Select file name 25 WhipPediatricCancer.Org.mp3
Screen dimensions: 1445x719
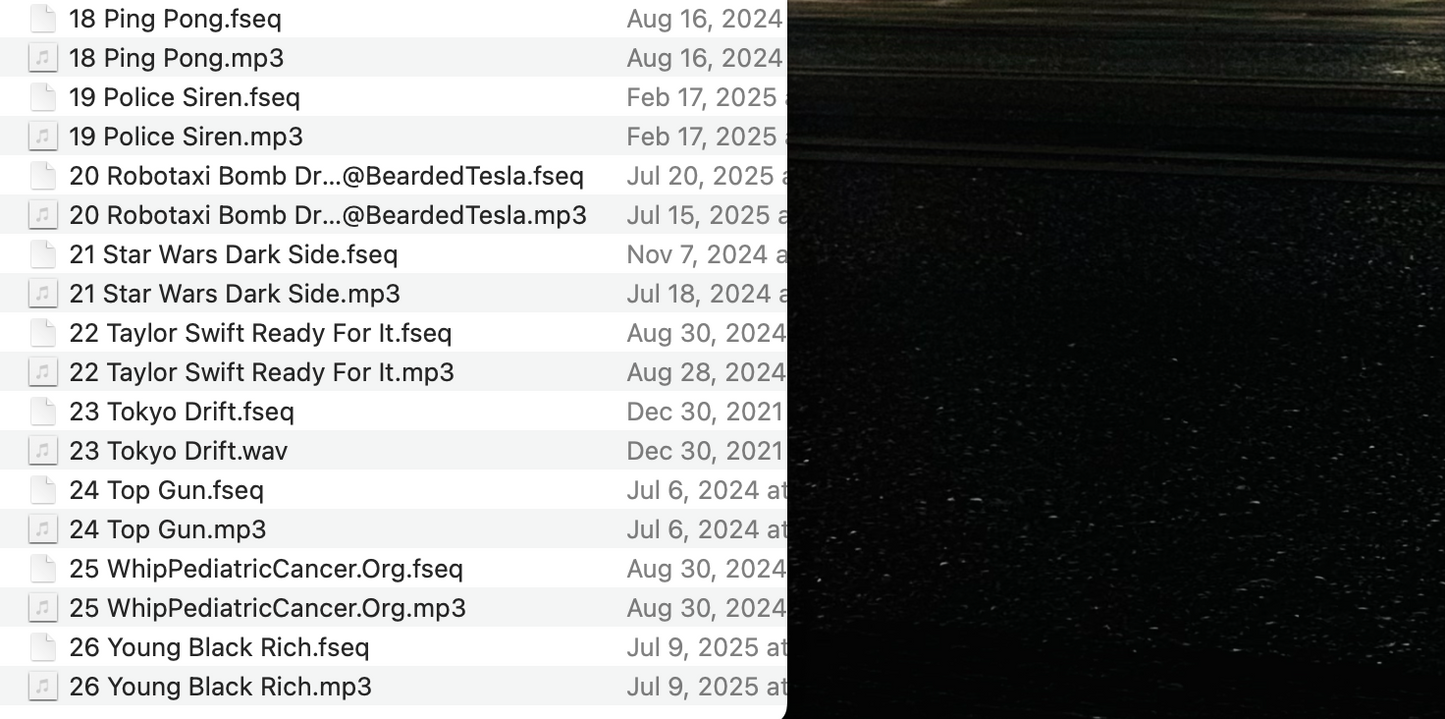click(268, 608)
